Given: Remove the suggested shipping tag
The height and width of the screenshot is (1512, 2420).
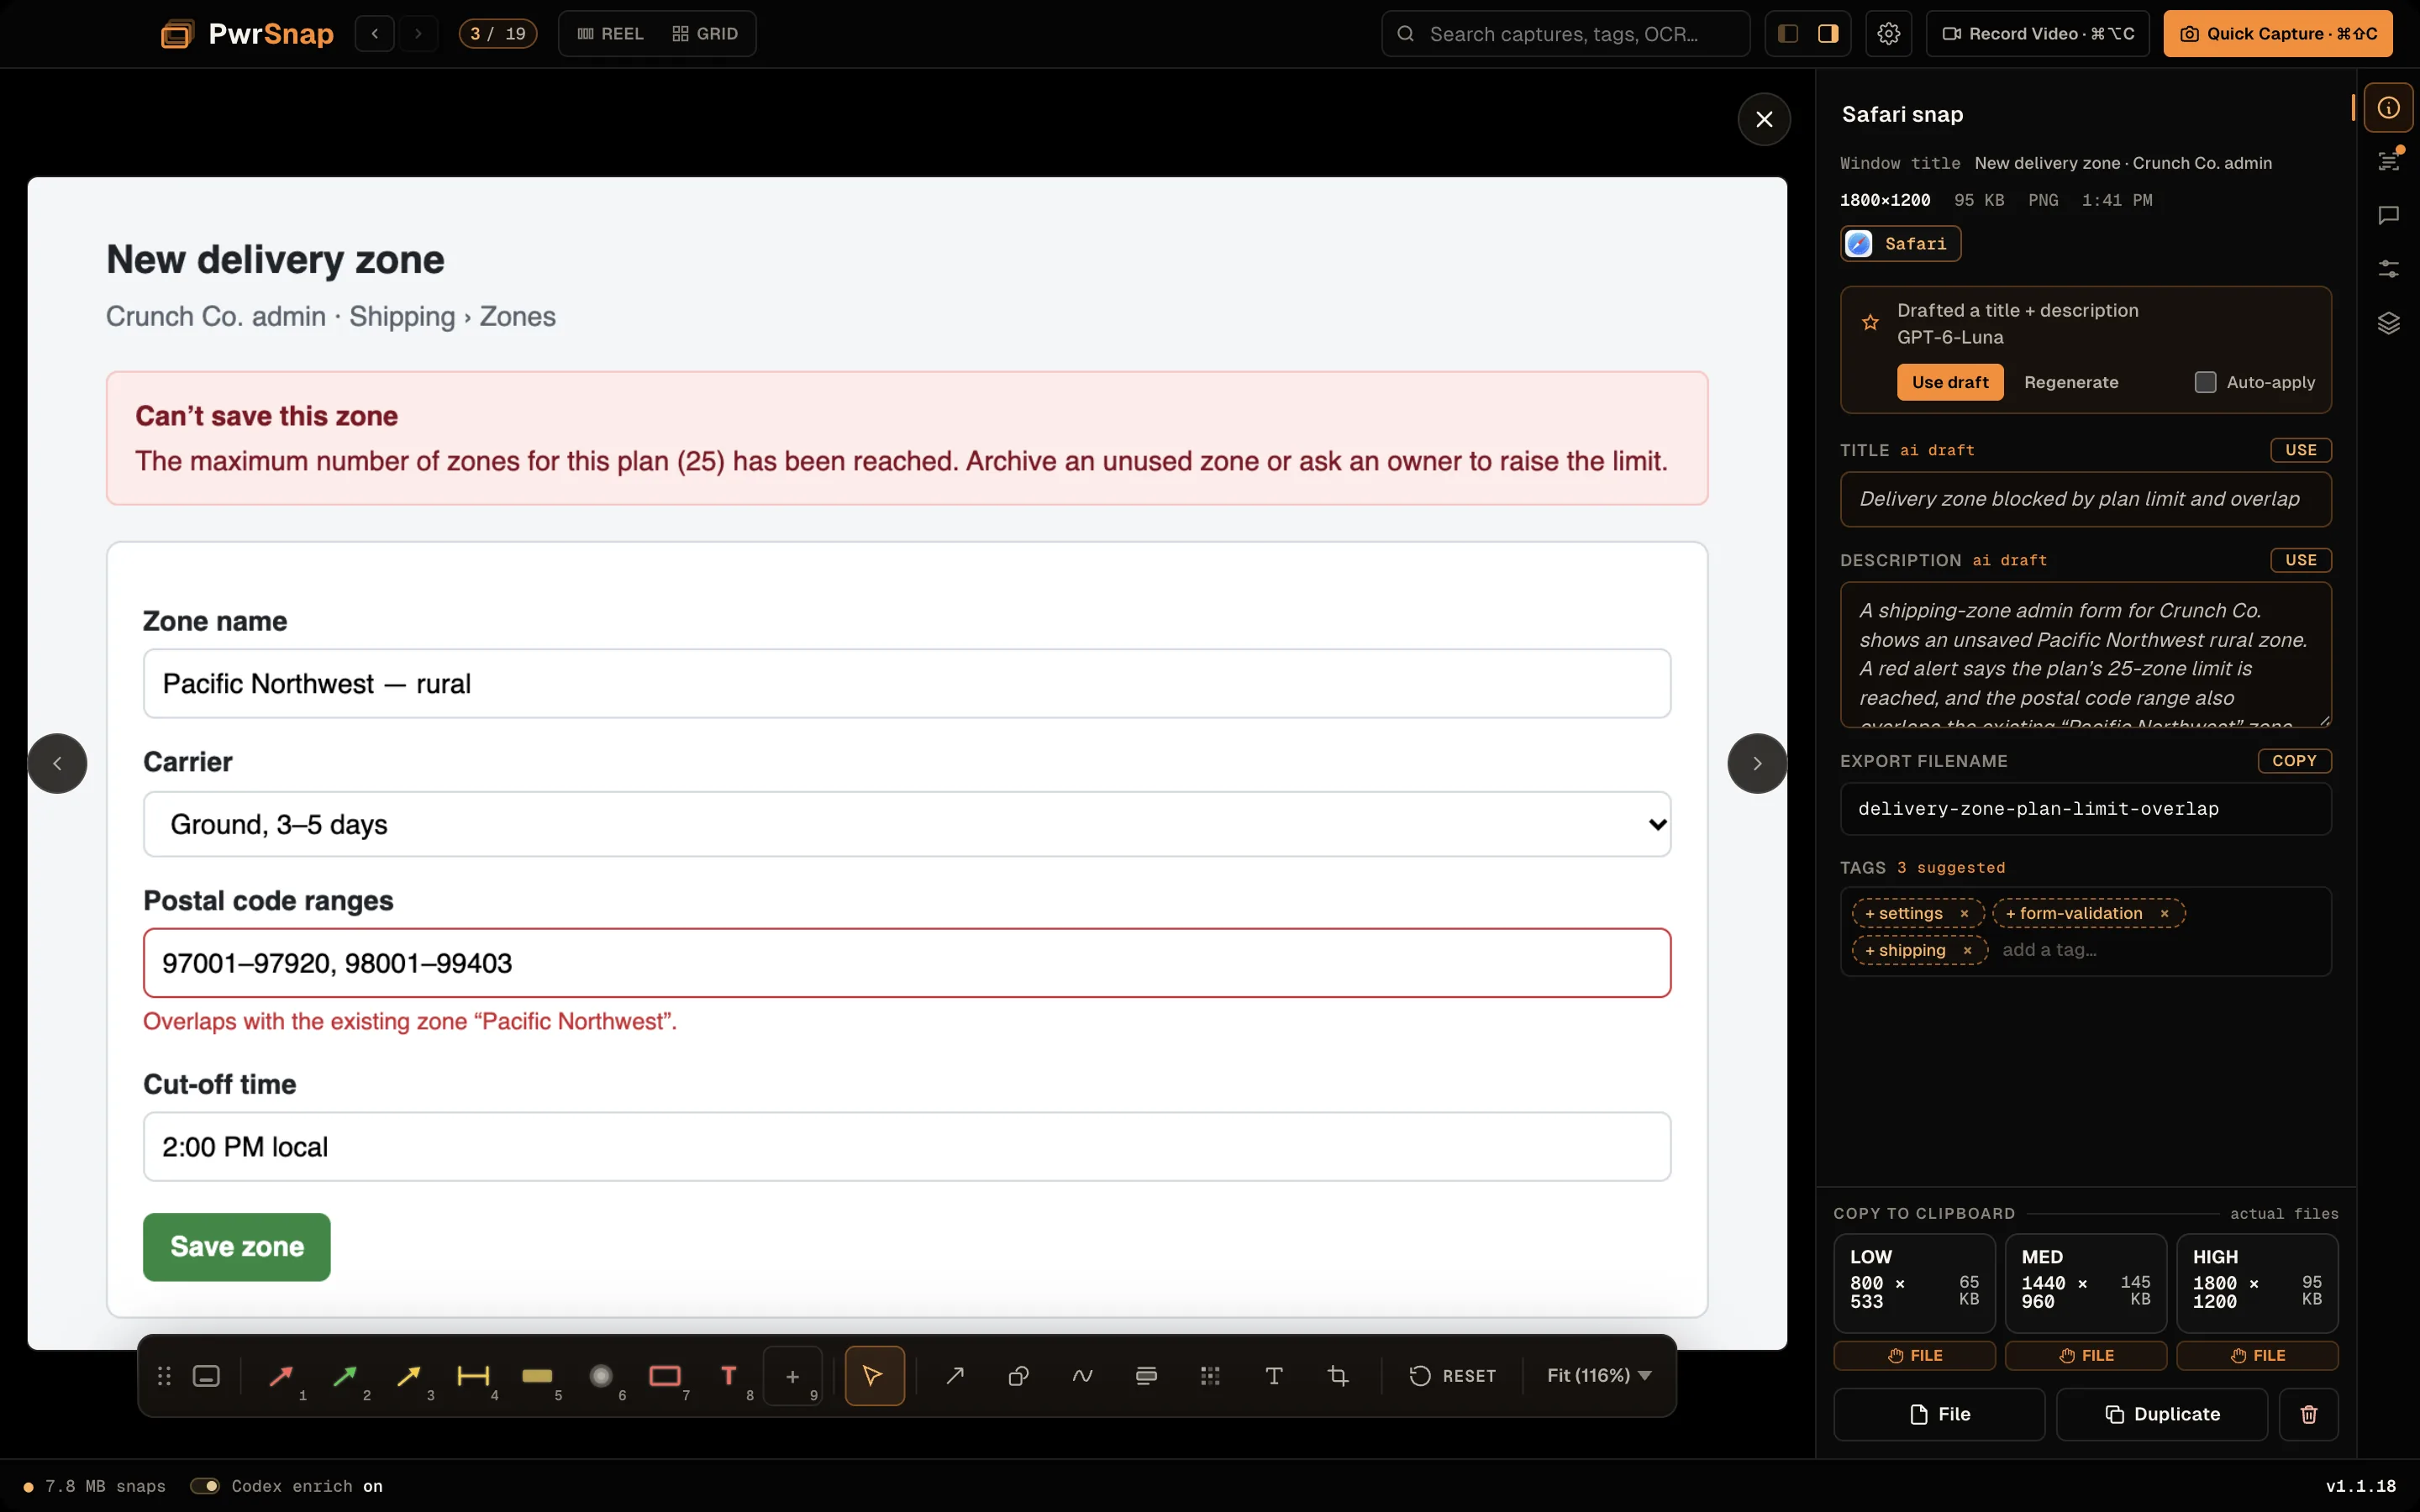Looking at the screenshot, I should tap(1967, 950).
